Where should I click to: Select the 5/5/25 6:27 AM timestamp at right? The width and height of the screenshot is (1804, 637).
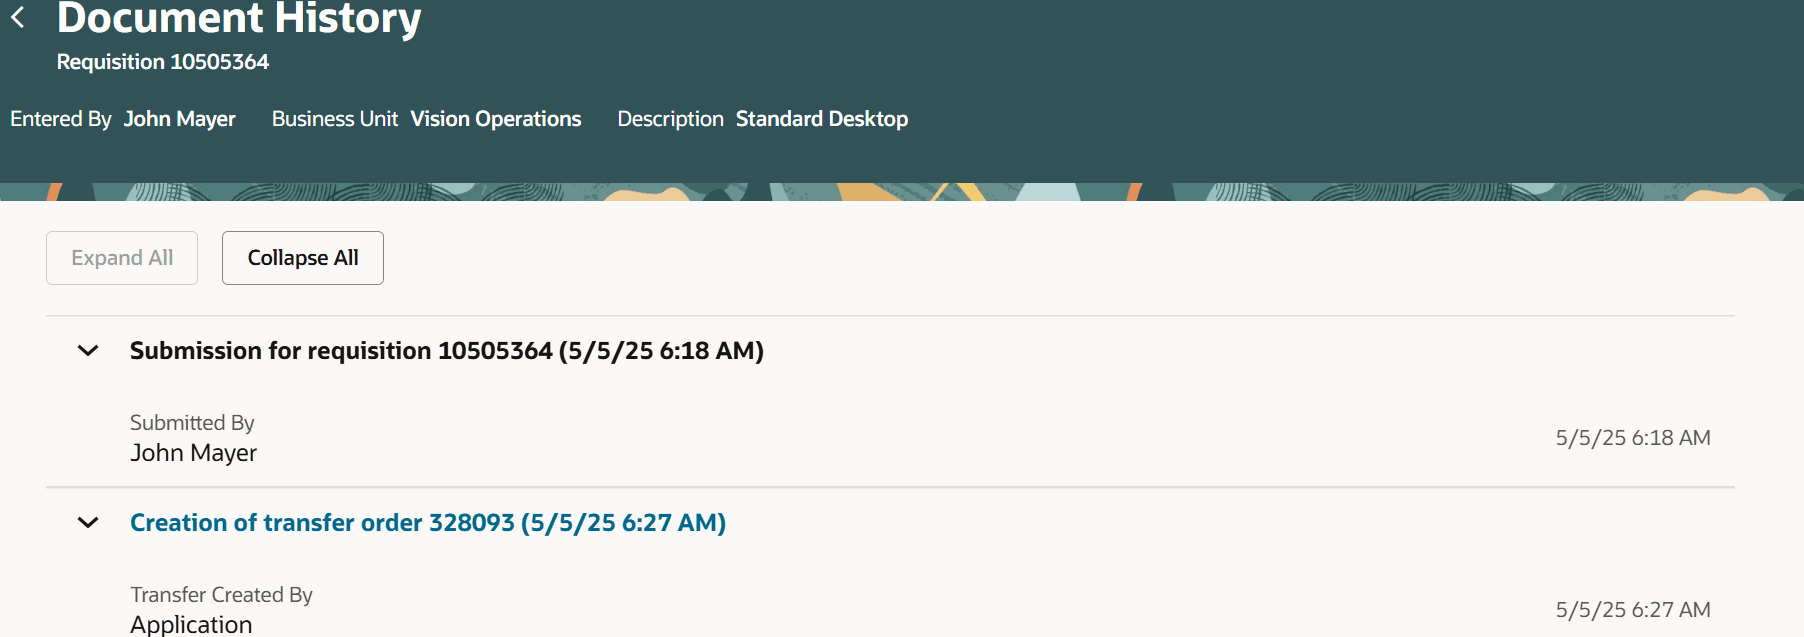pyautogui.click(x=1633, y=610)
